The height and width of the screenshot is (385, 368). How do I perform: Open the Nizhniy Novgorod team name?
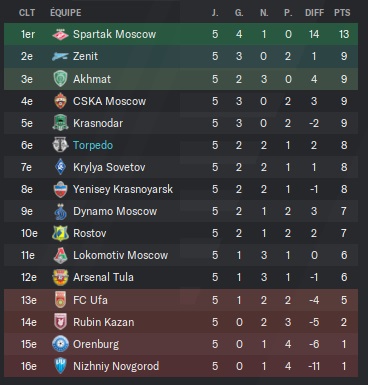(116, 366)
